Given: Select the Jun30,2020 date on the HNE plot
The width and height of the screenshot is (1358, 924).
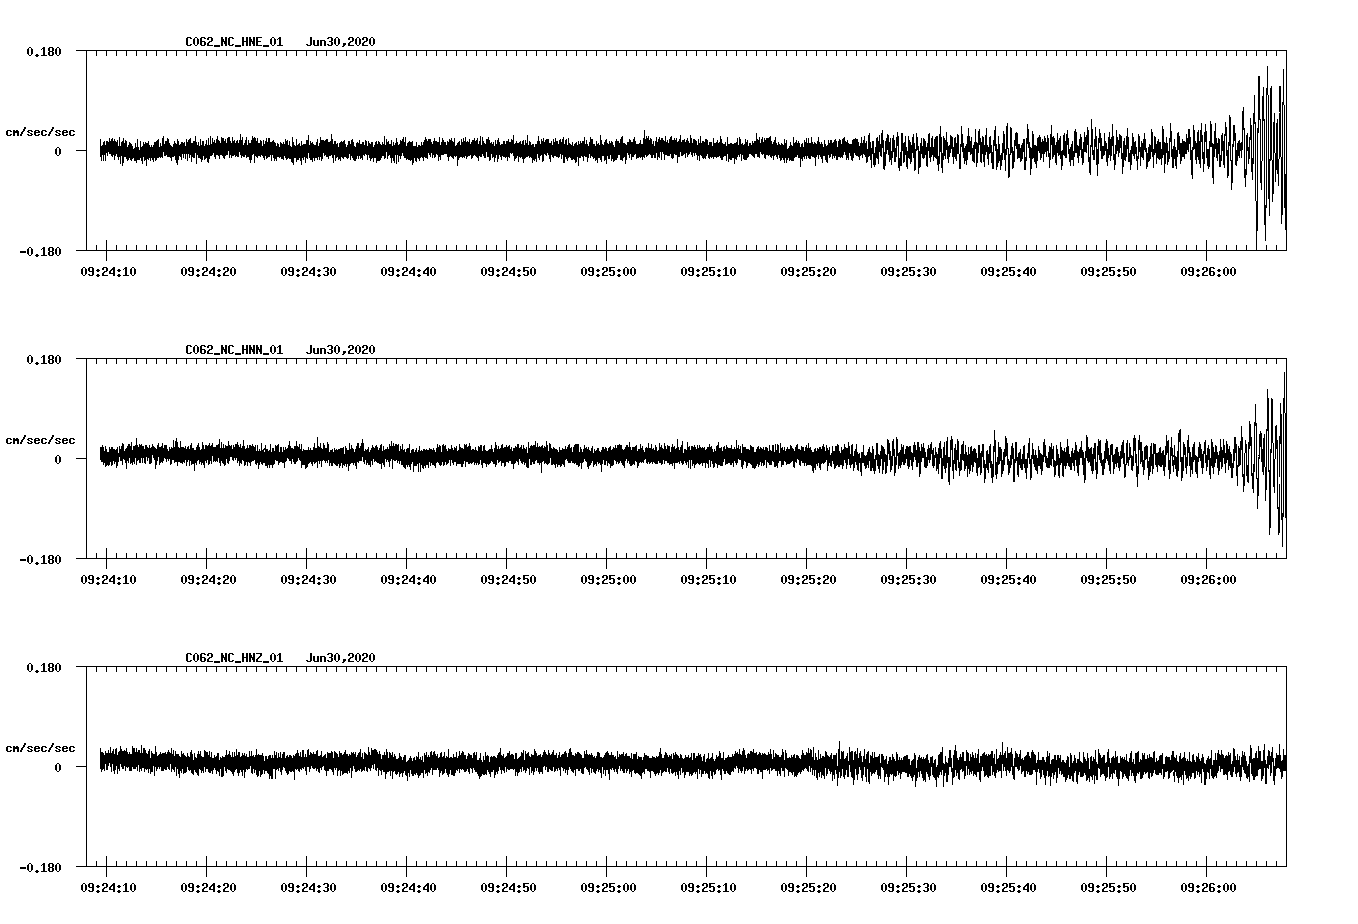Looking at the screenshot, I should point(341,42).
